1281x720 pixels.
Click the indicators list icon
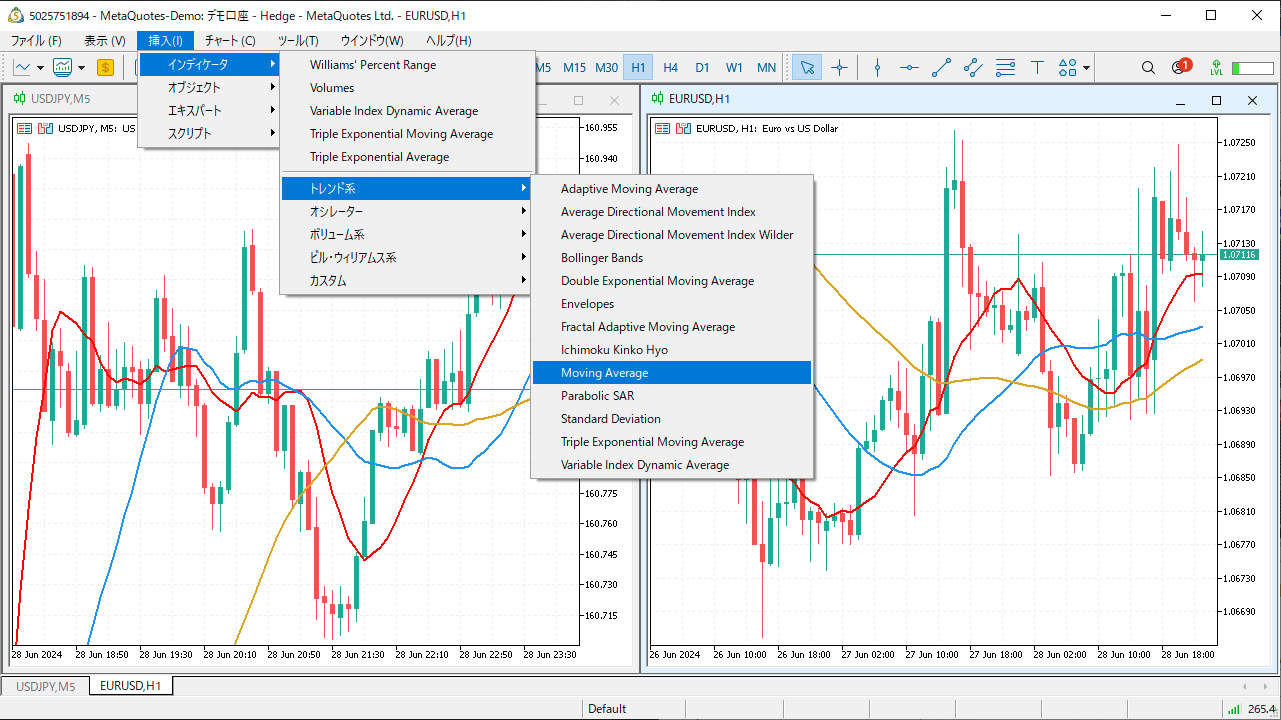[63, 68]
